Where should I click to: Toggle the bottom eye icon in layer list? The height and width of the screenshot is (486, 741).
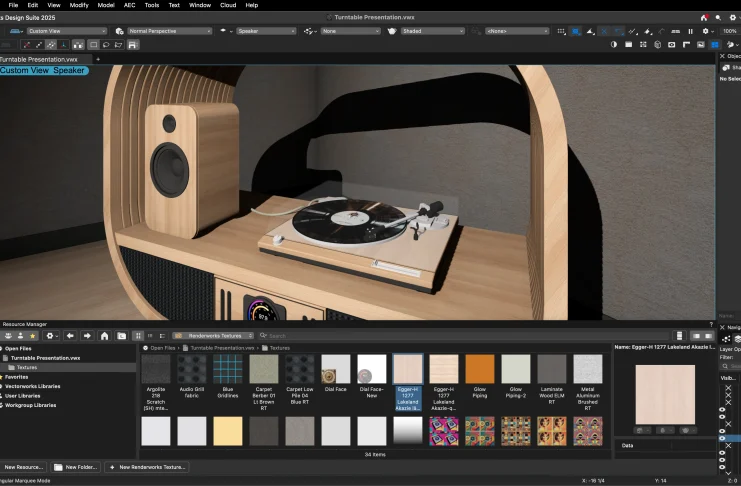[x=723, y=466]
